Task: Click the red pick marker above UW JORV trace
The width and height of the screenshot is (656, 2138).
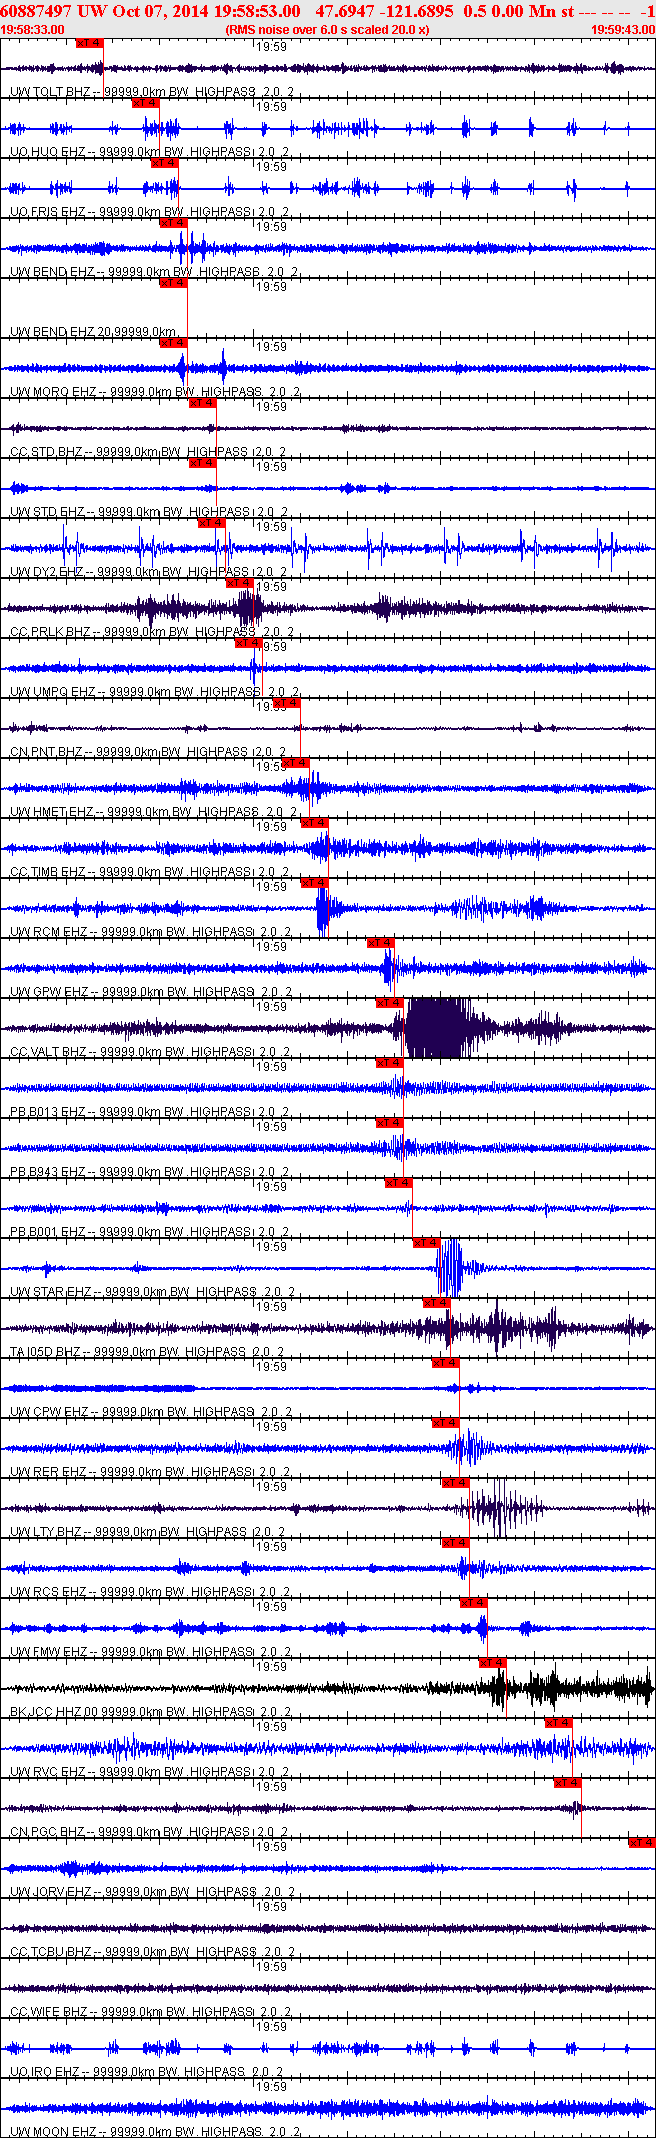Action: coord(641,1843)
